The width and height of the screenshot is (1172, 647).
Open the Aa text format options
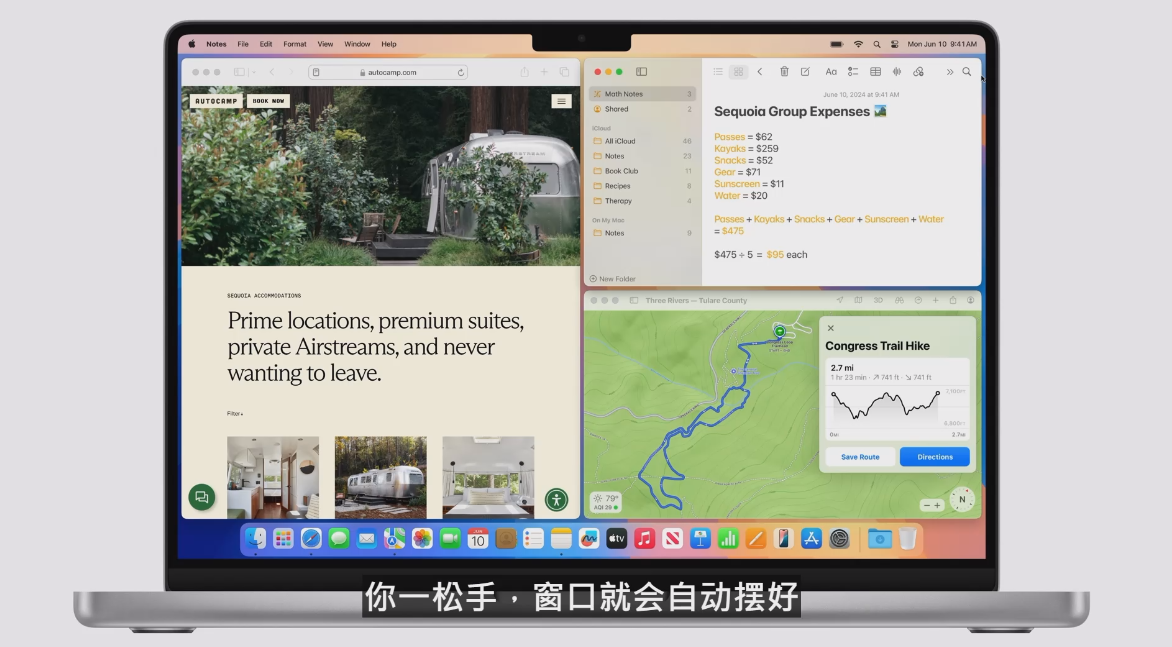click(x=831, y=72)
